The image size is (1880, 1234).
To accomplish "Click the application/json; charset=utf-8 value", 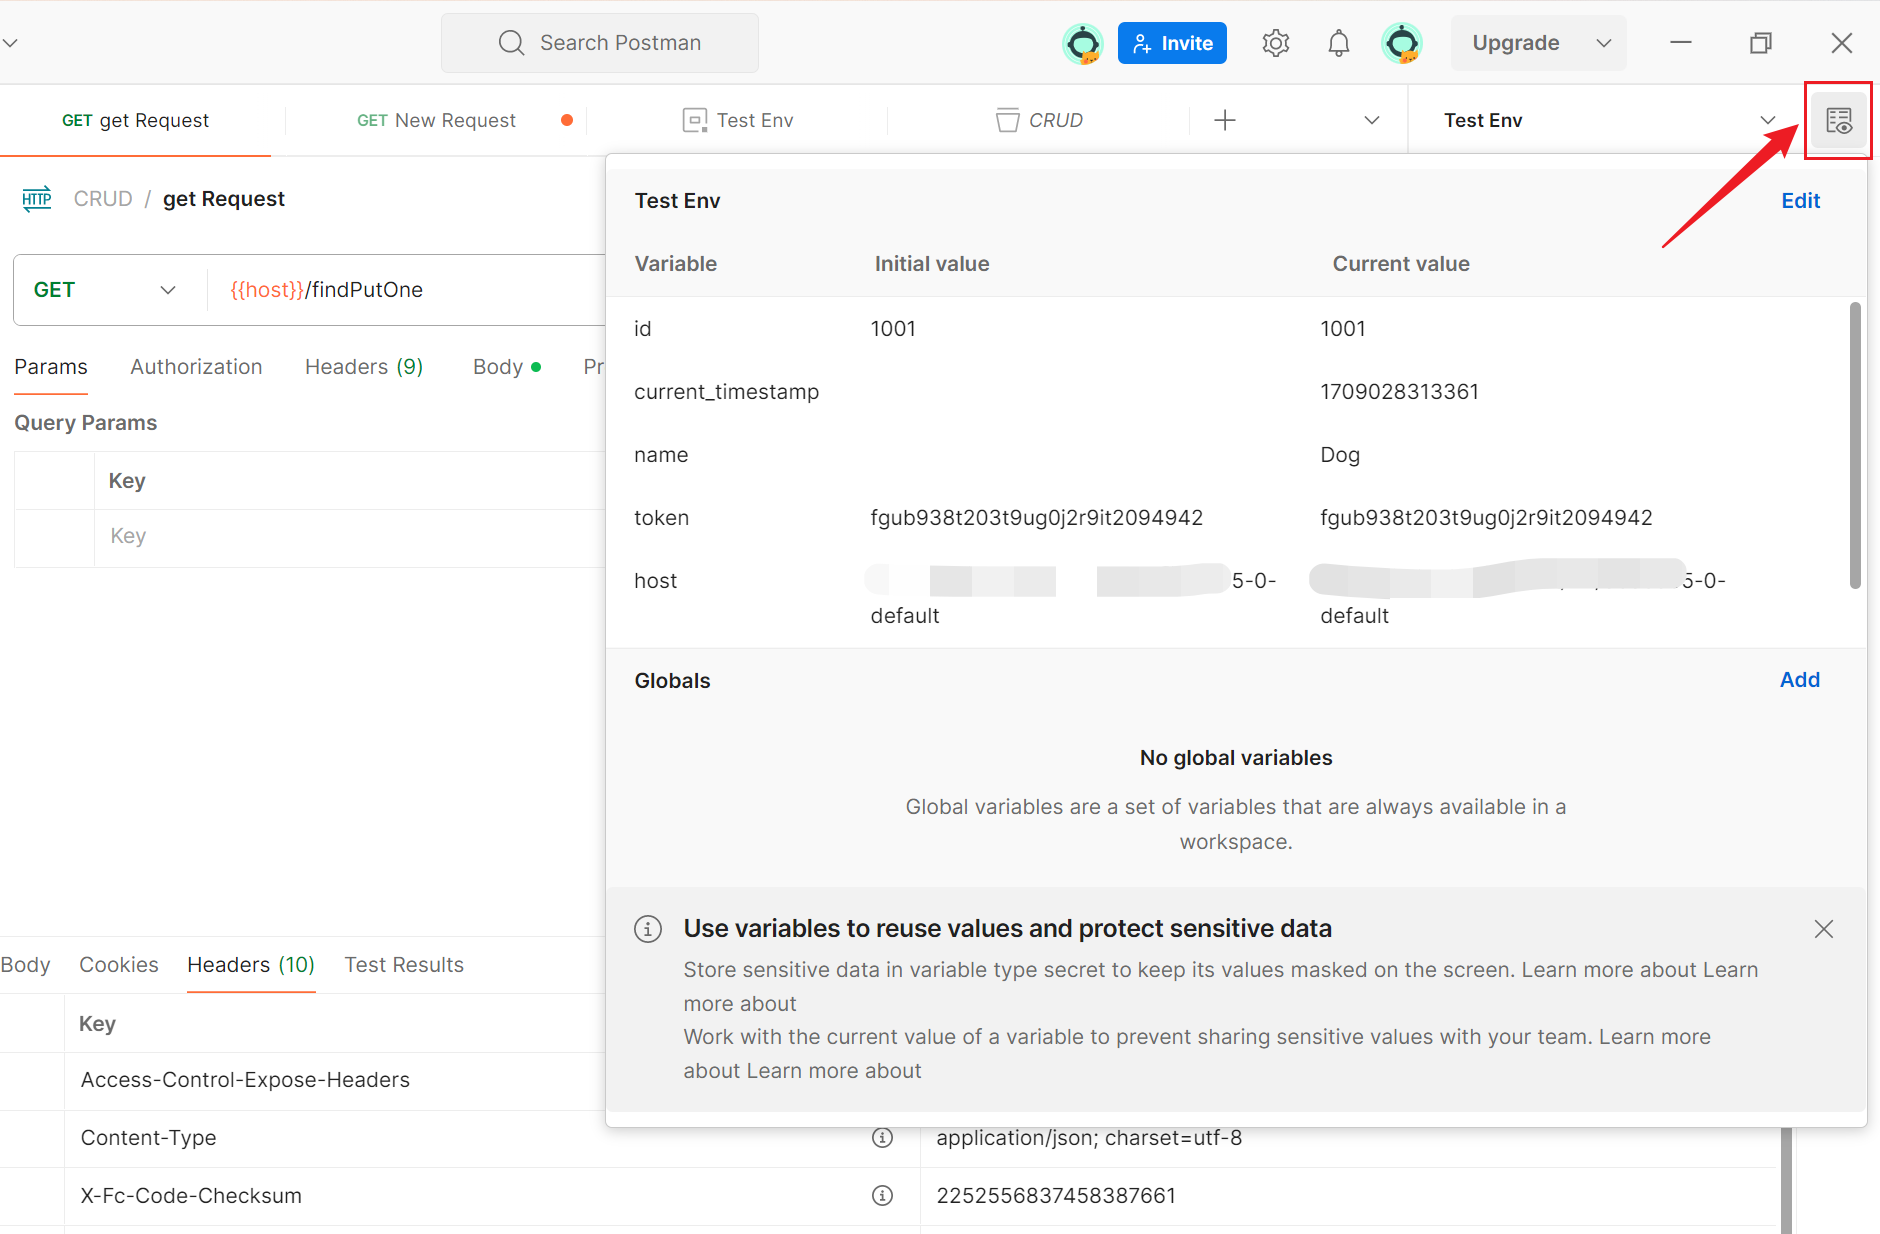I will pyautogui.click(x=1089, y=1138).
